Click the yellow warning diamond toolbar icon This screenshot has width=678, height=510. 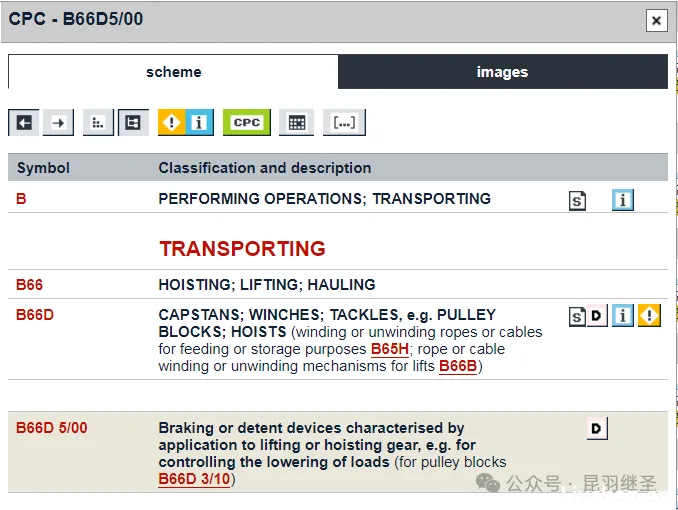pos(172,122)
